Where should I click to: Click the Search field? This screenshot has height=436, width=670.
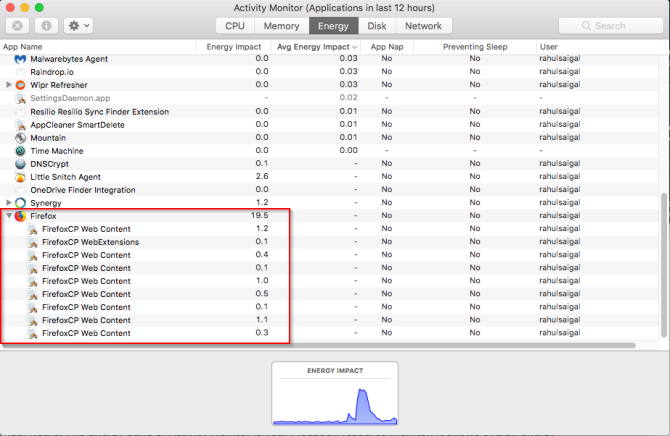[611, 26]
